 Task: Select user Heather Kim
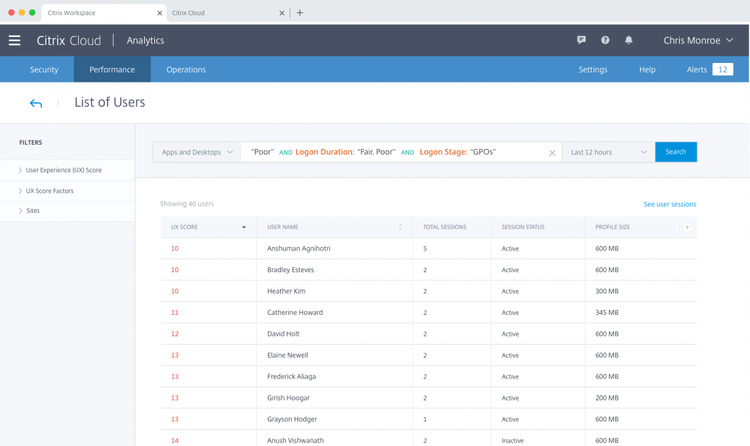[x=286, y=291]
